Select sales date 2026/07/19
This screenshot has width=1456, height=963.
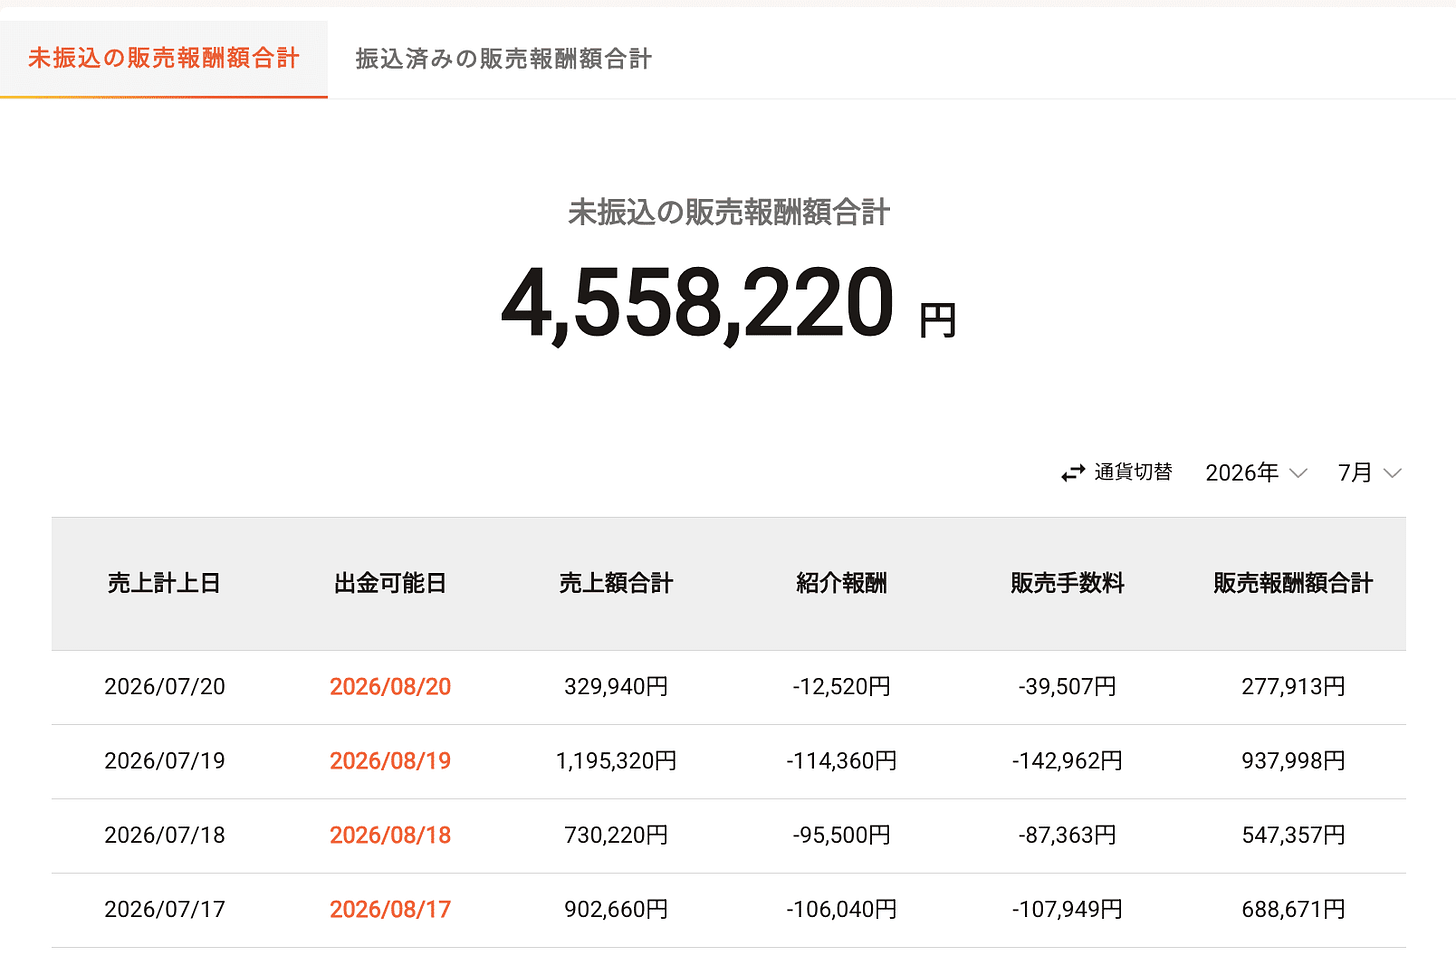165,761
